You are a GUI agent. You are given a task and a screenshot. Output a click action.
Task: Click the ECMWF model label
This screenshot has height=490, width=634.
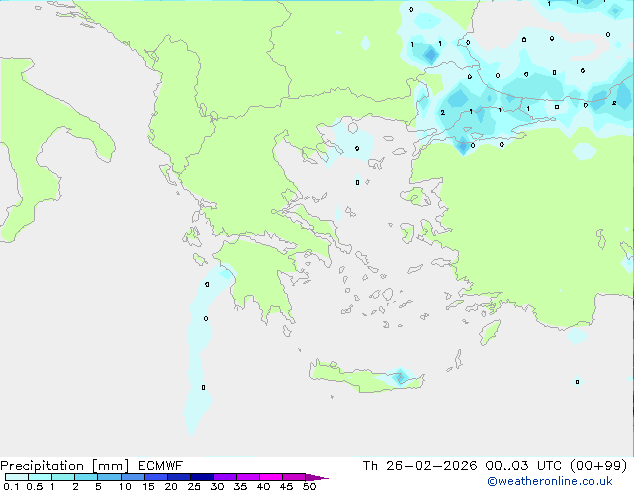pos(161,466)
